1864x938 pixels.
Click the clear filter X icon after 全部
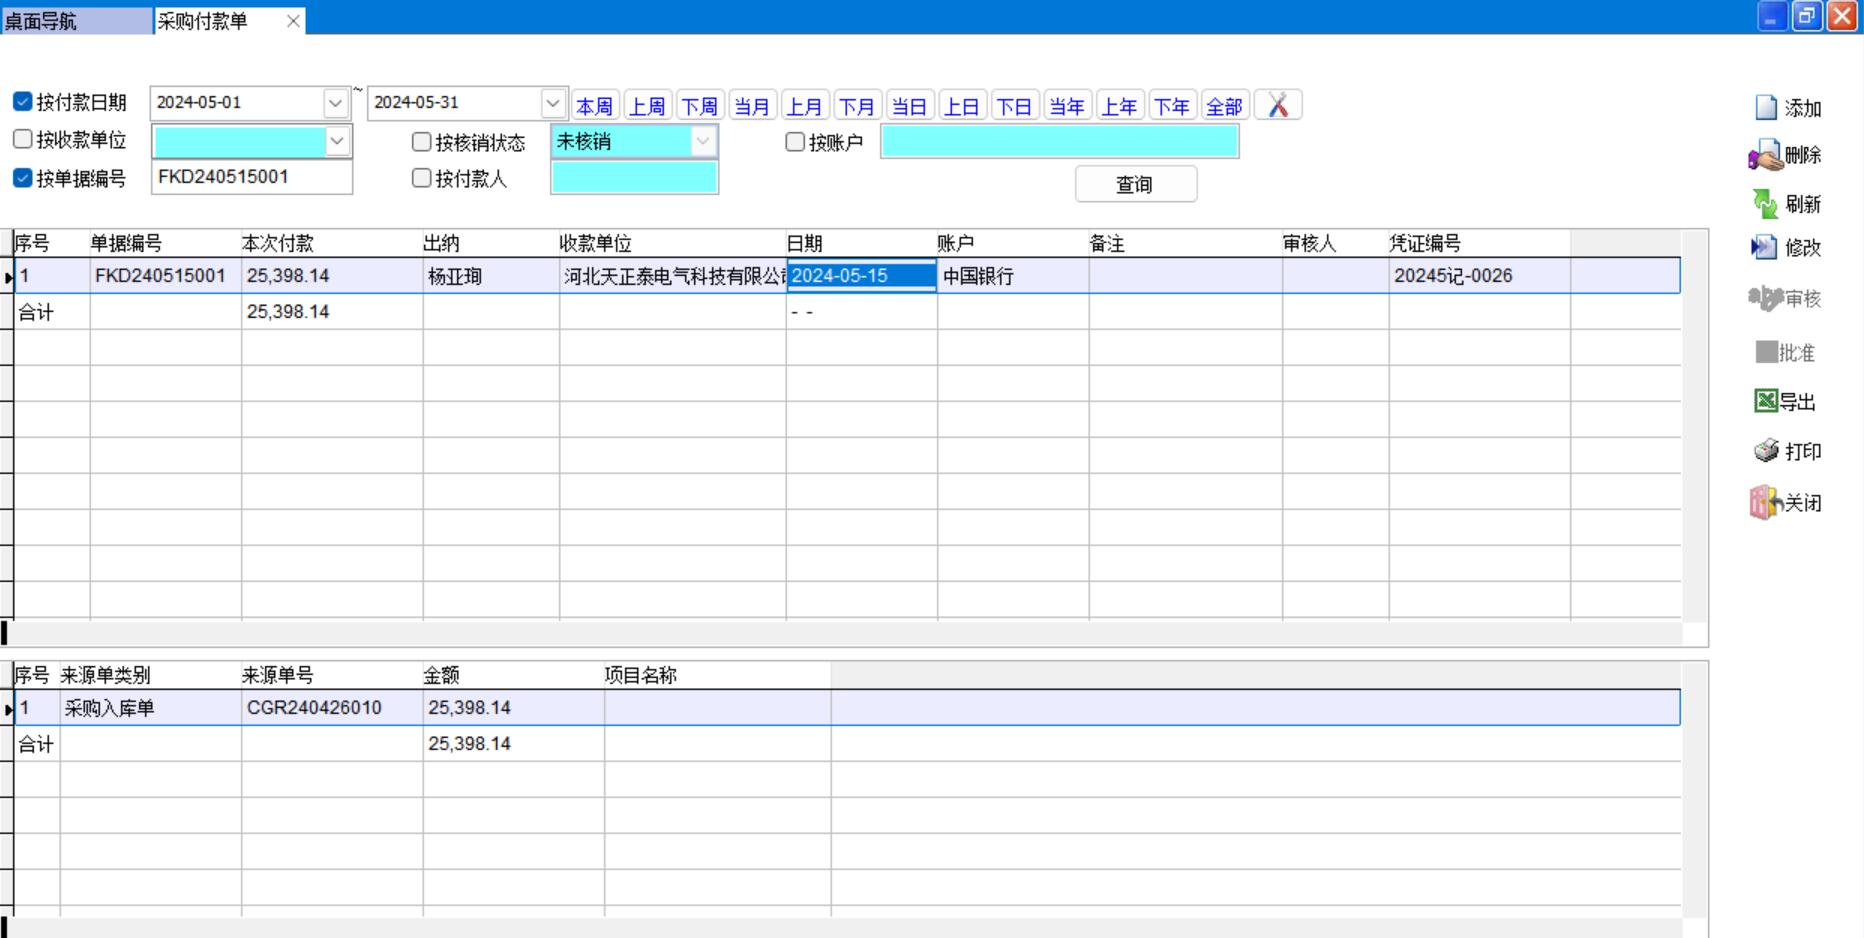click(x=1277, y=106)
